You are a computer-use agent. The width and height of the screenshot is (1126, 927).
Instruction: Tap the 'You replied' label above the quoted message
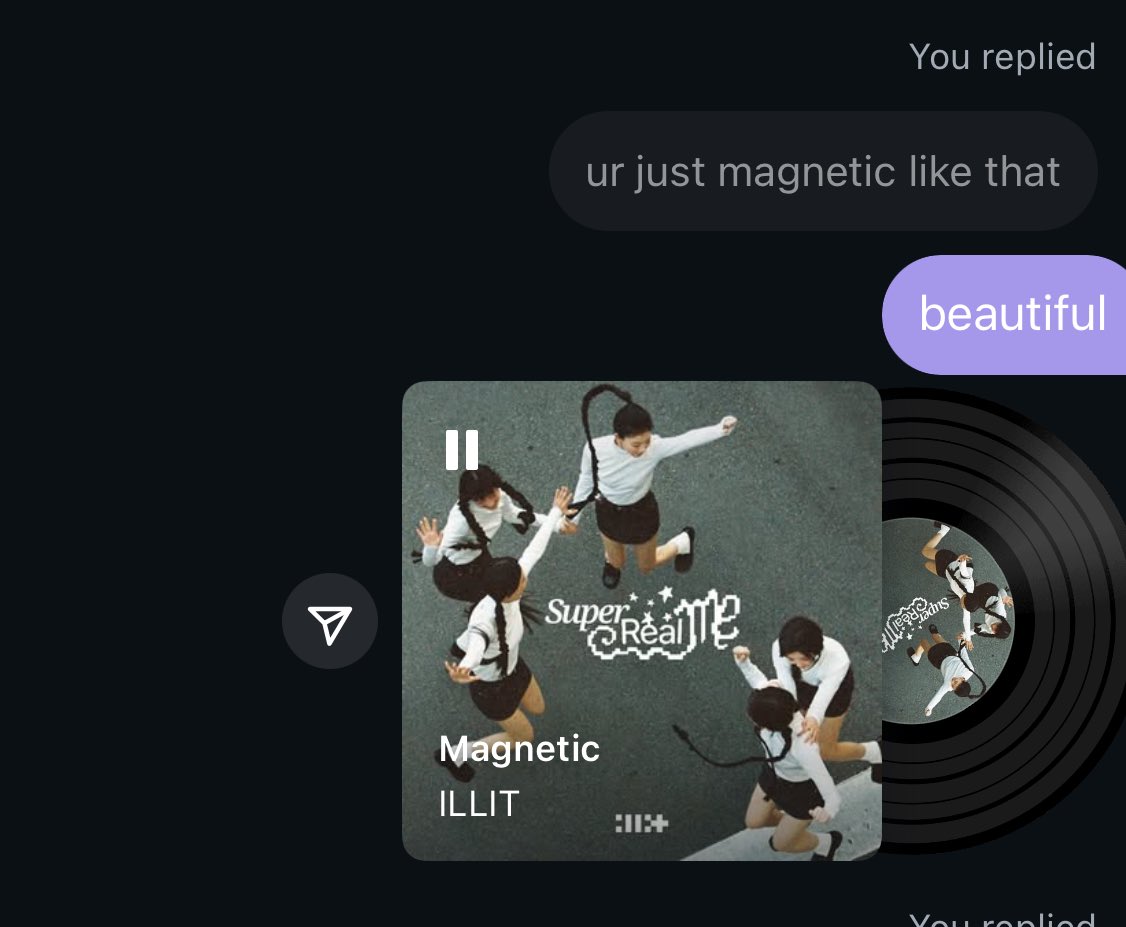[x=1002, y=57]
